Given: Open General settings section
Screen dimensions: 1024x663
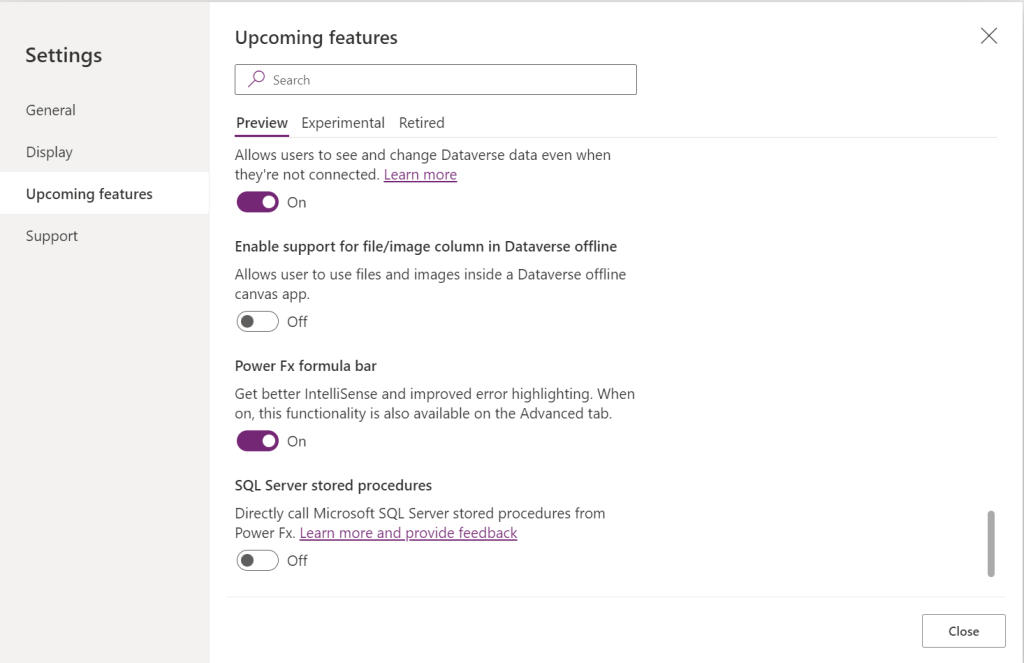Looking at the screenshot, I should (51, 110).
